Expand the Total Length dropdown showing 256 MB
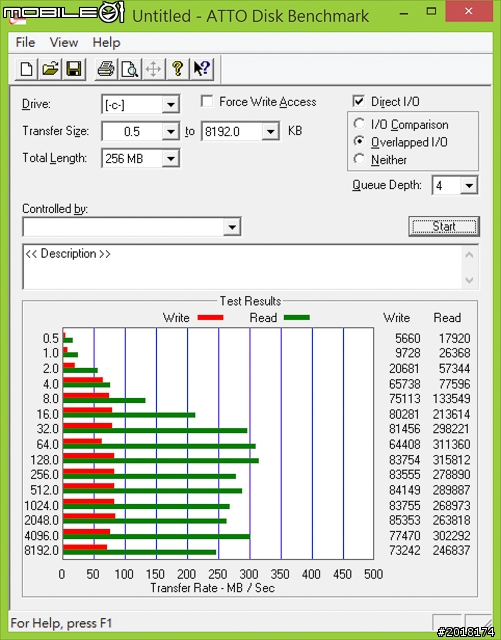This screenshot has height=640, width=501. tap(171, 158)
